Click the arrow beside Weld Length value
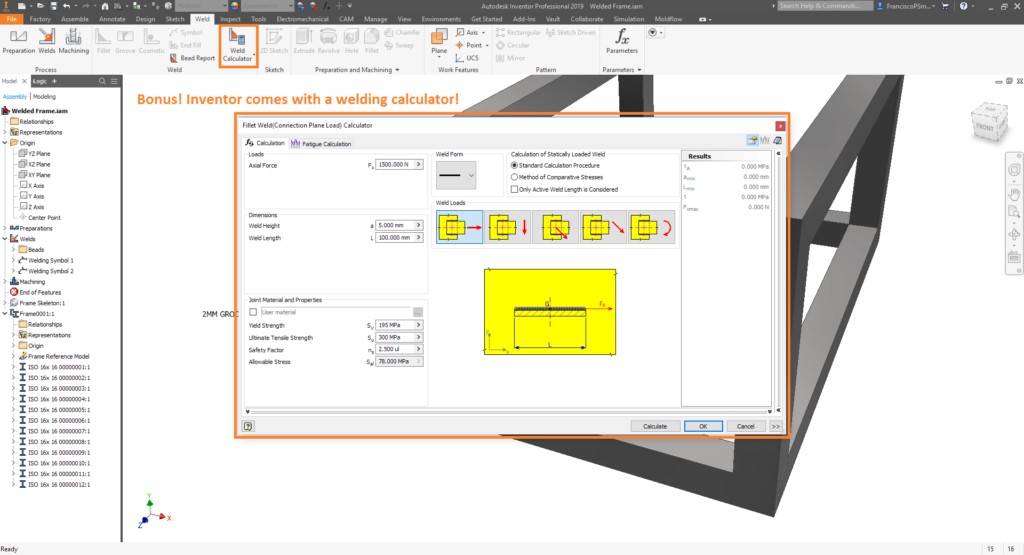This screenshot has height=555, width=1024. pyautogui.click(x=419, y=238)
